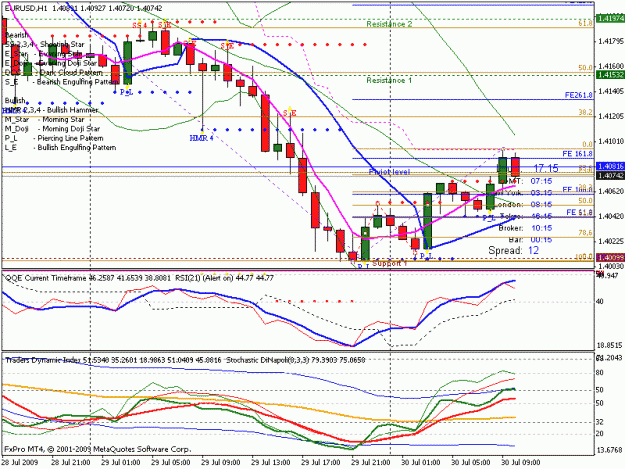This screenshot has width=625, height=469.
Task: Click 18.8515 on the QQE scale
Action: point(610,345)
